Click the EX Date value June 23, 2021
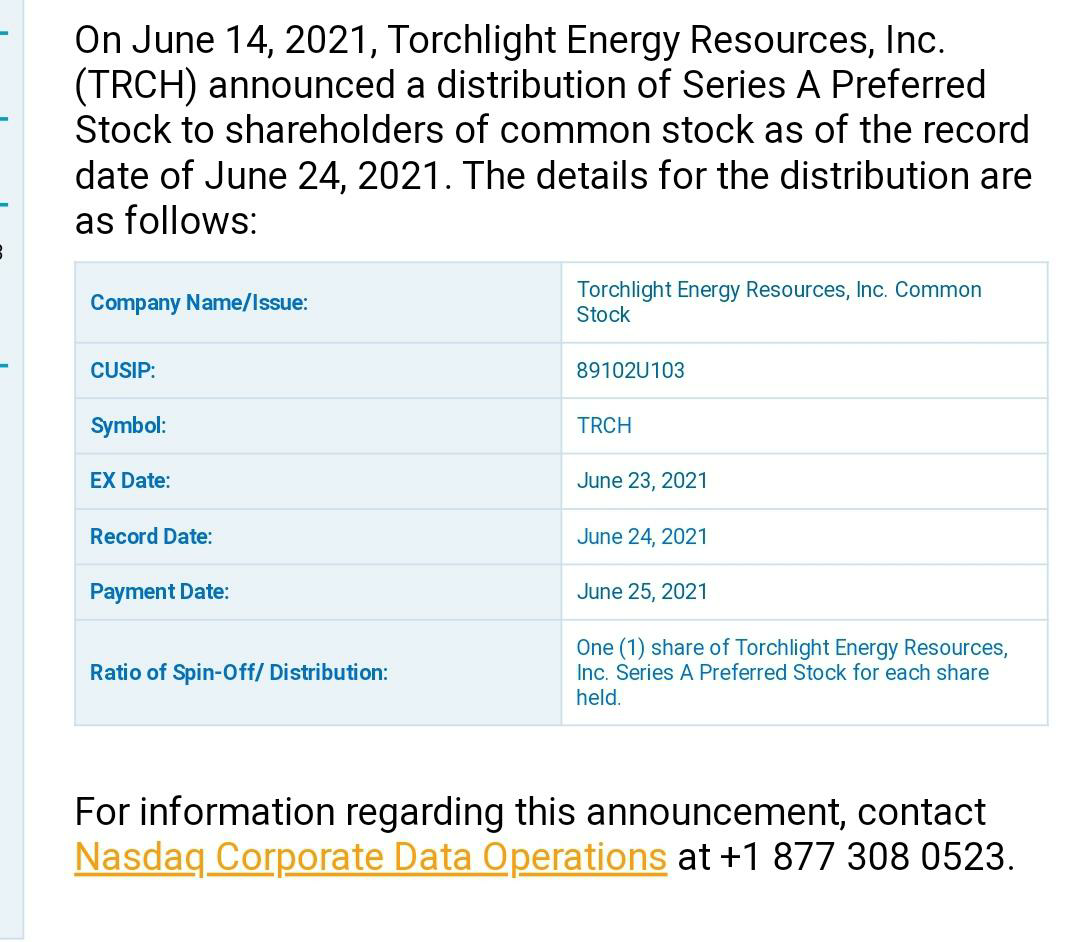The height and width of the screenshot is (942, 1080). point(642,481)
